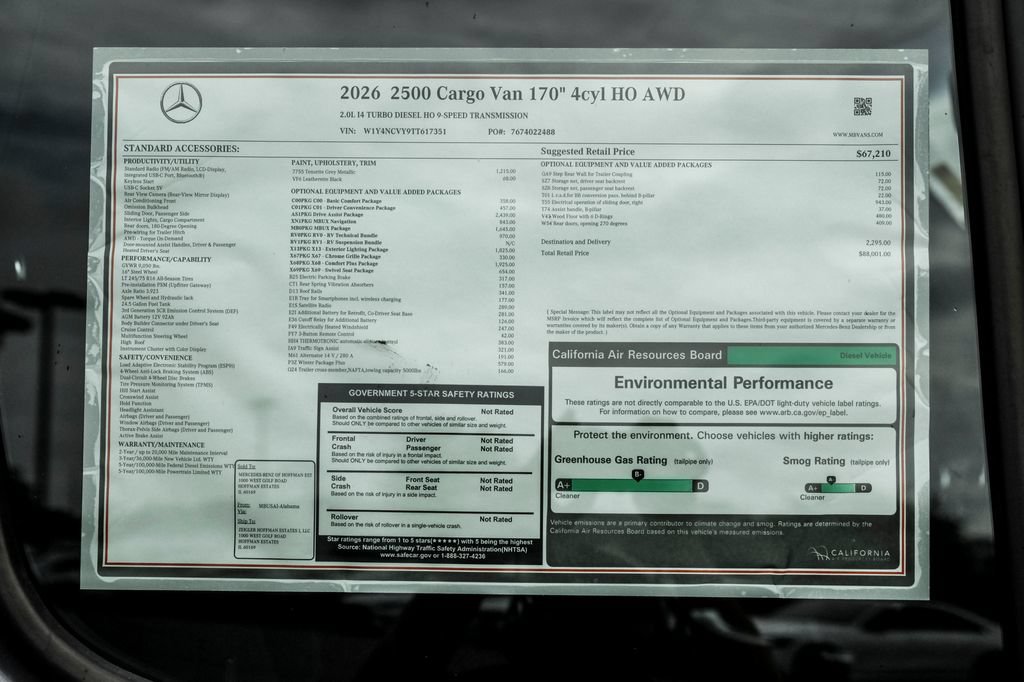
Task: Click the VIN number W1Y4NCVY9TT617351
Action: click(x=405, y=131)
